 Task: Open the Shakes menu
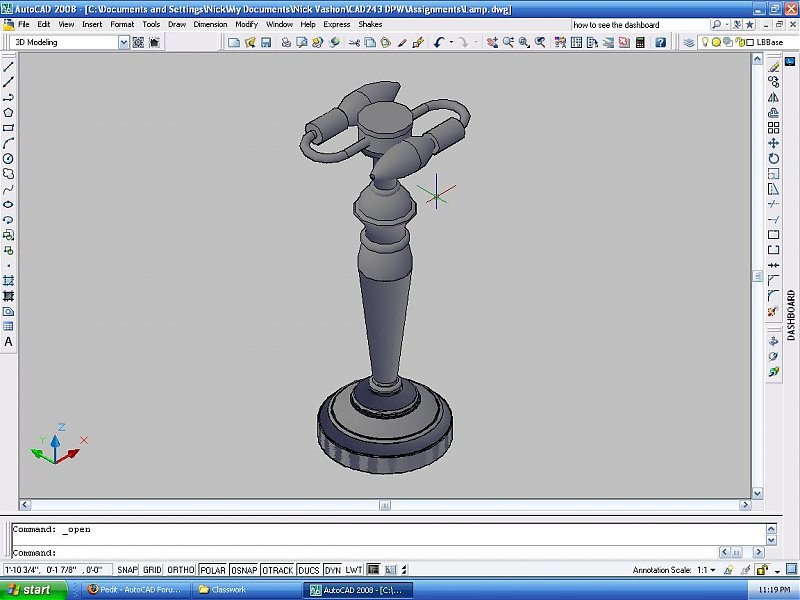(x=370, y=24)
